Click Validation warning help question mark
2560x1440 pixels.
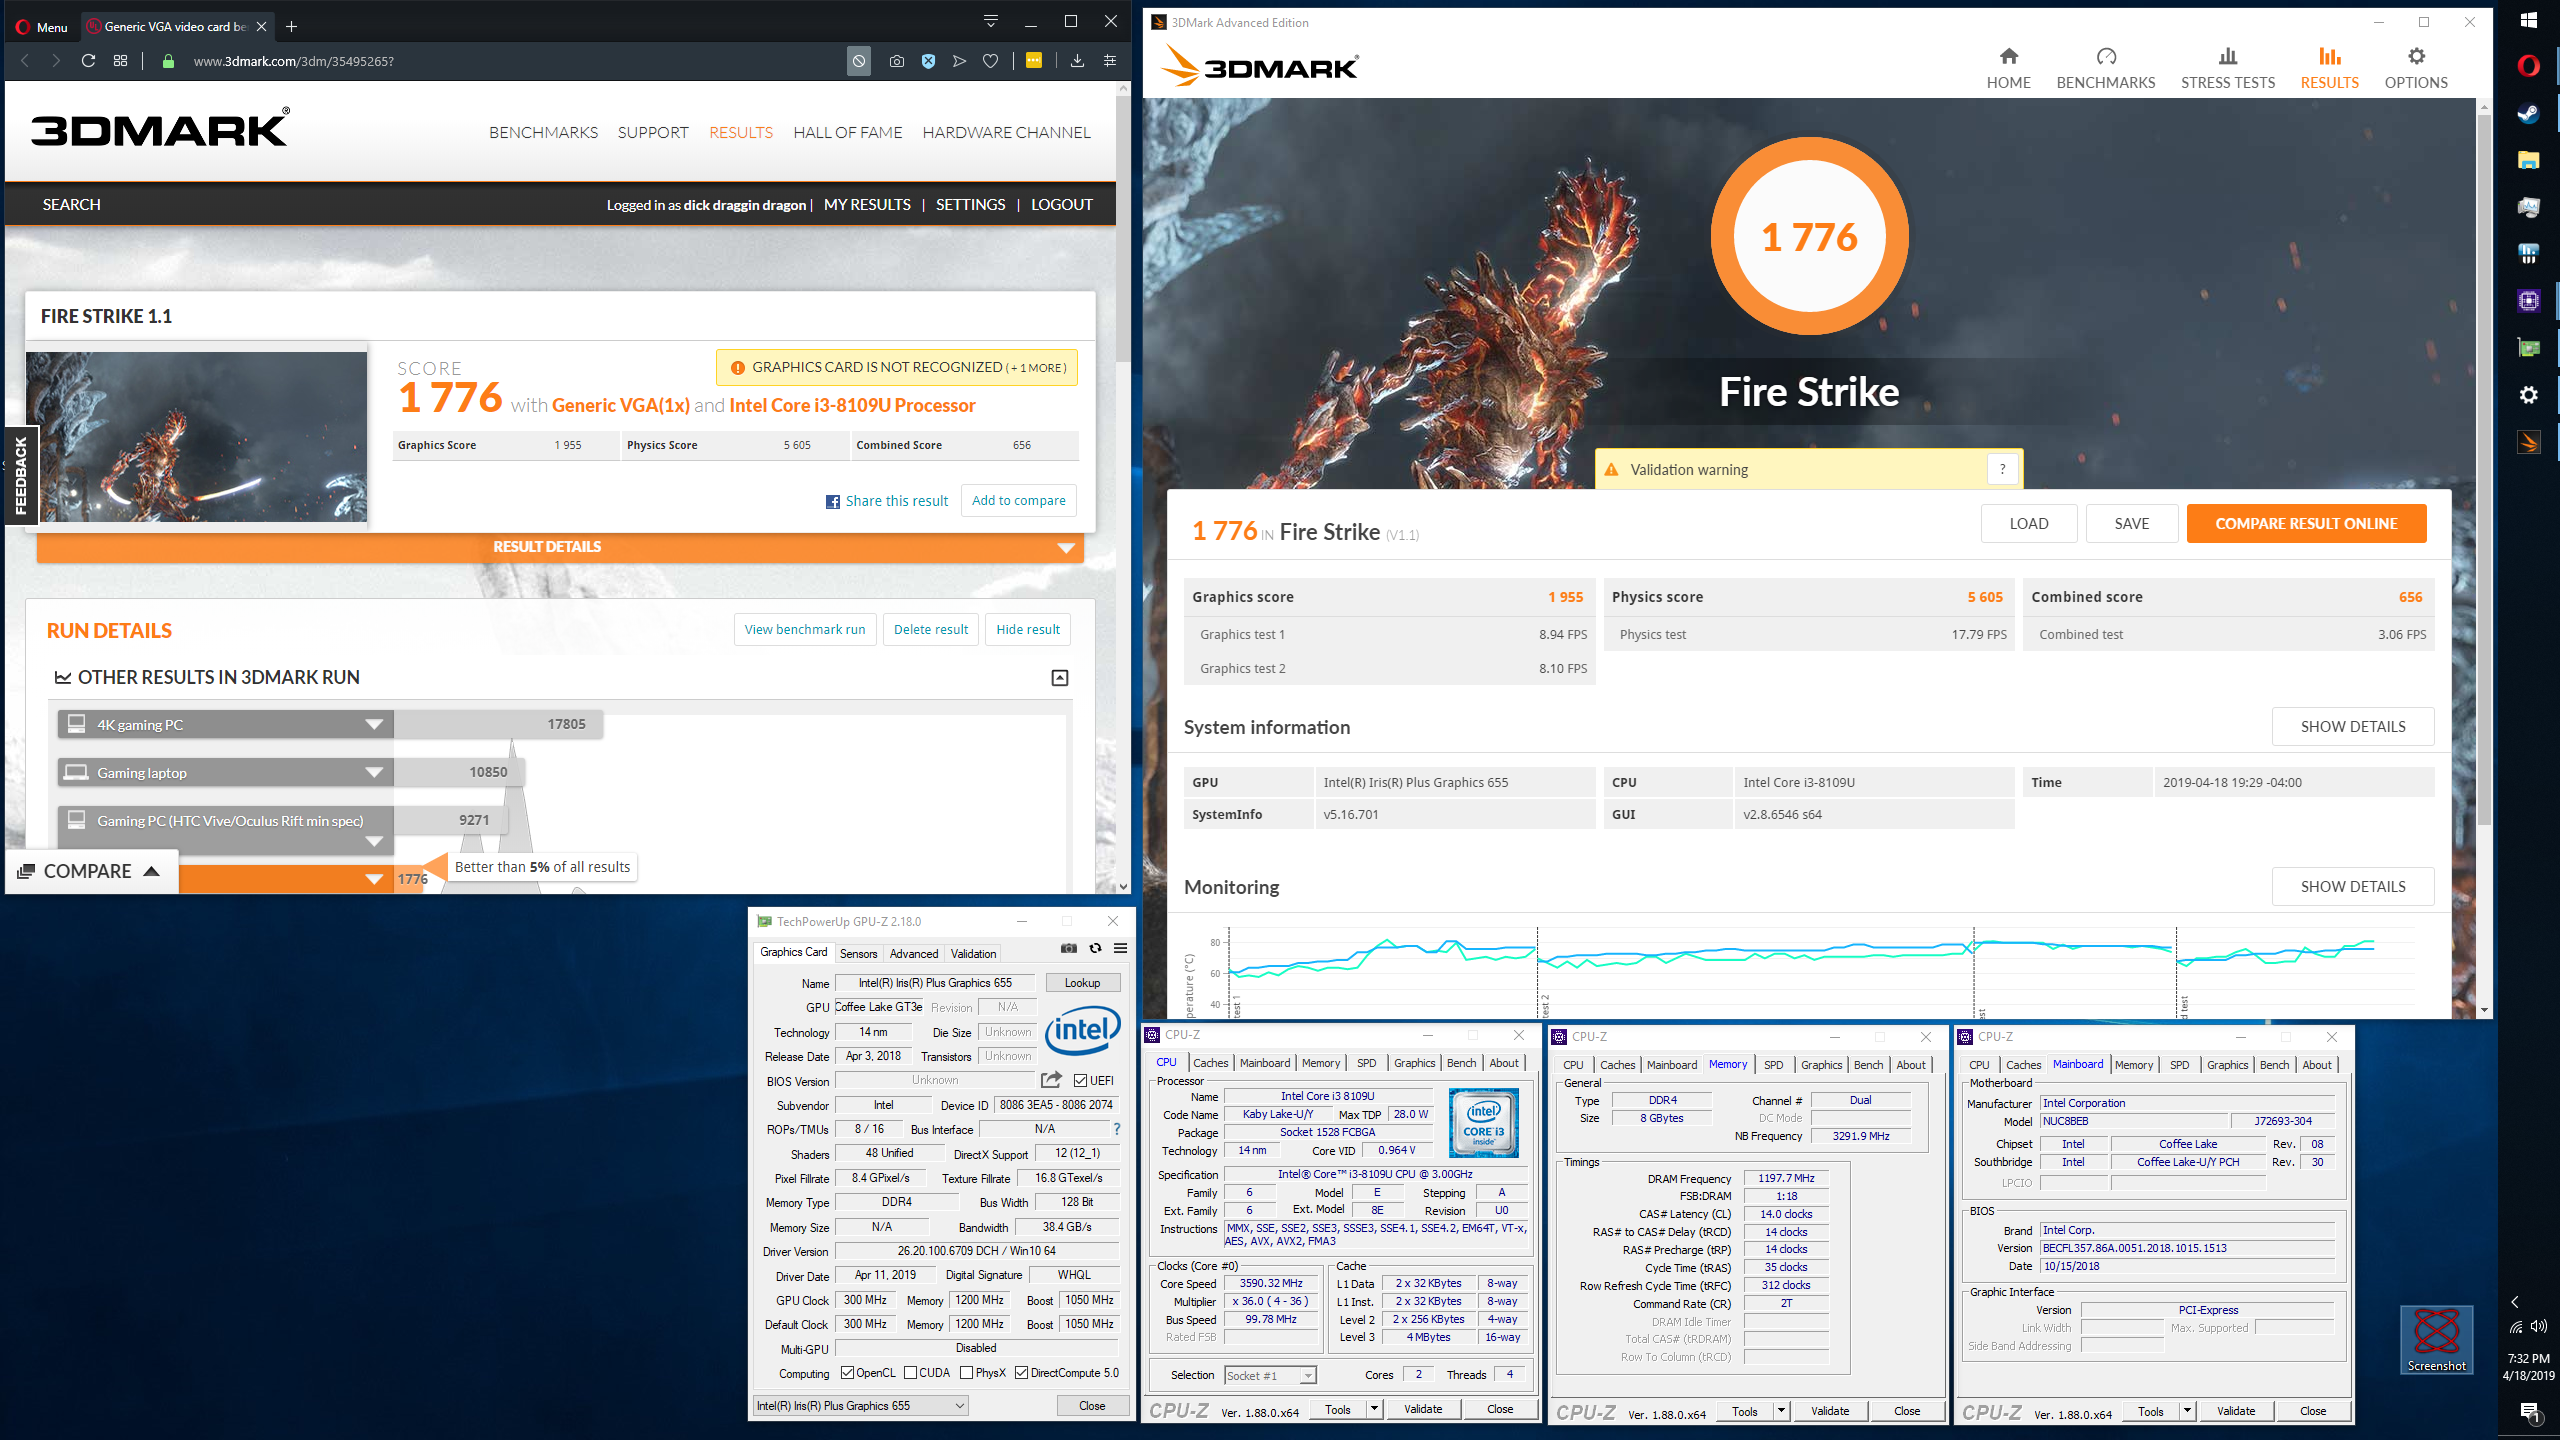(x=2002, y=469)
